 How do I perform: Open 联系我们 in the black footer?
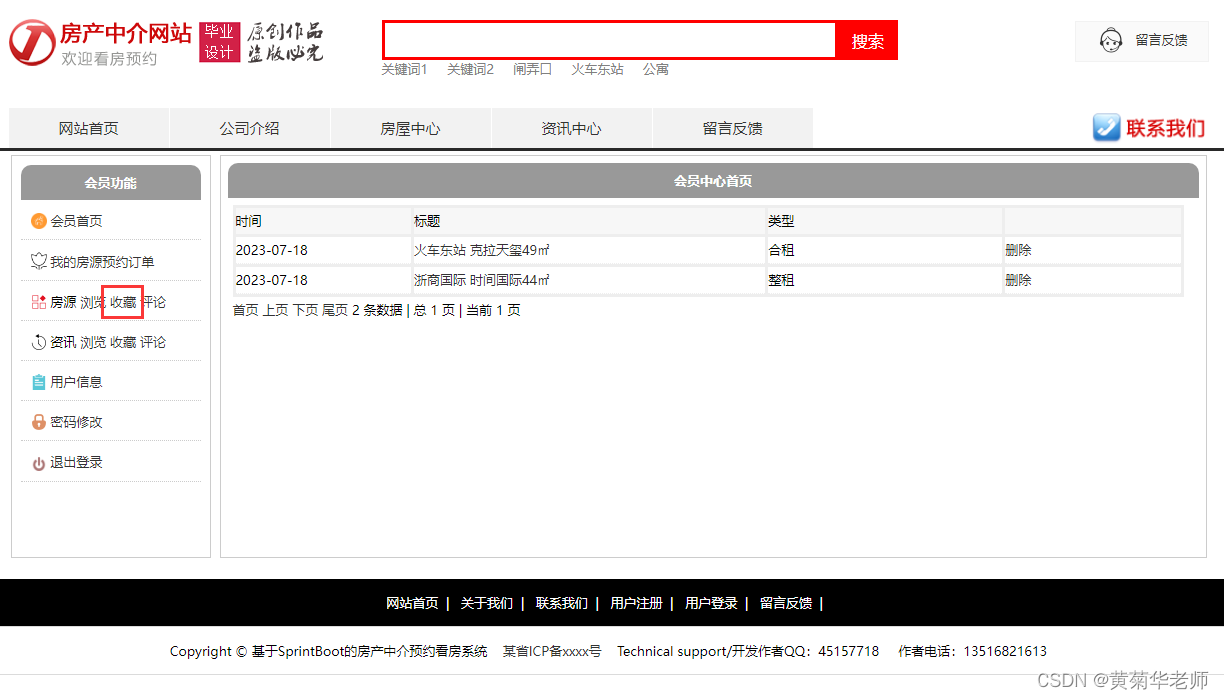click(x=562, y=603)
